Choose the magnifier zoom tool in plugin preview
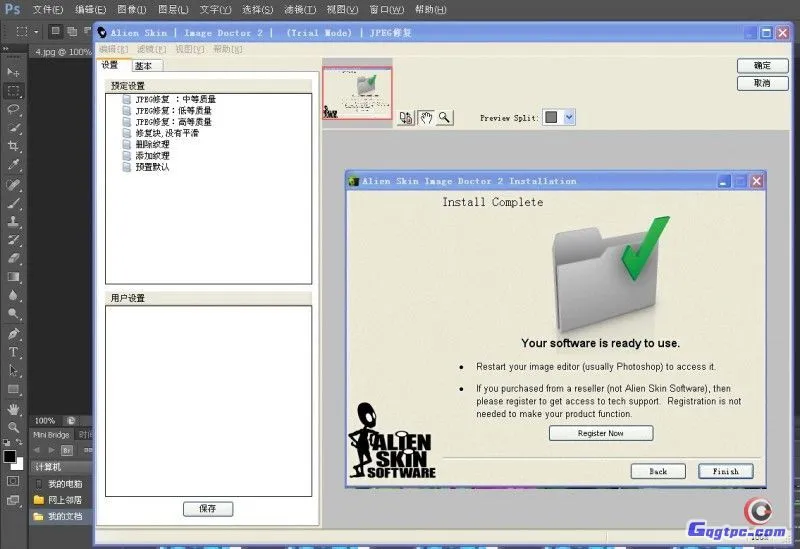800x549 pixels. pos(444,118)
